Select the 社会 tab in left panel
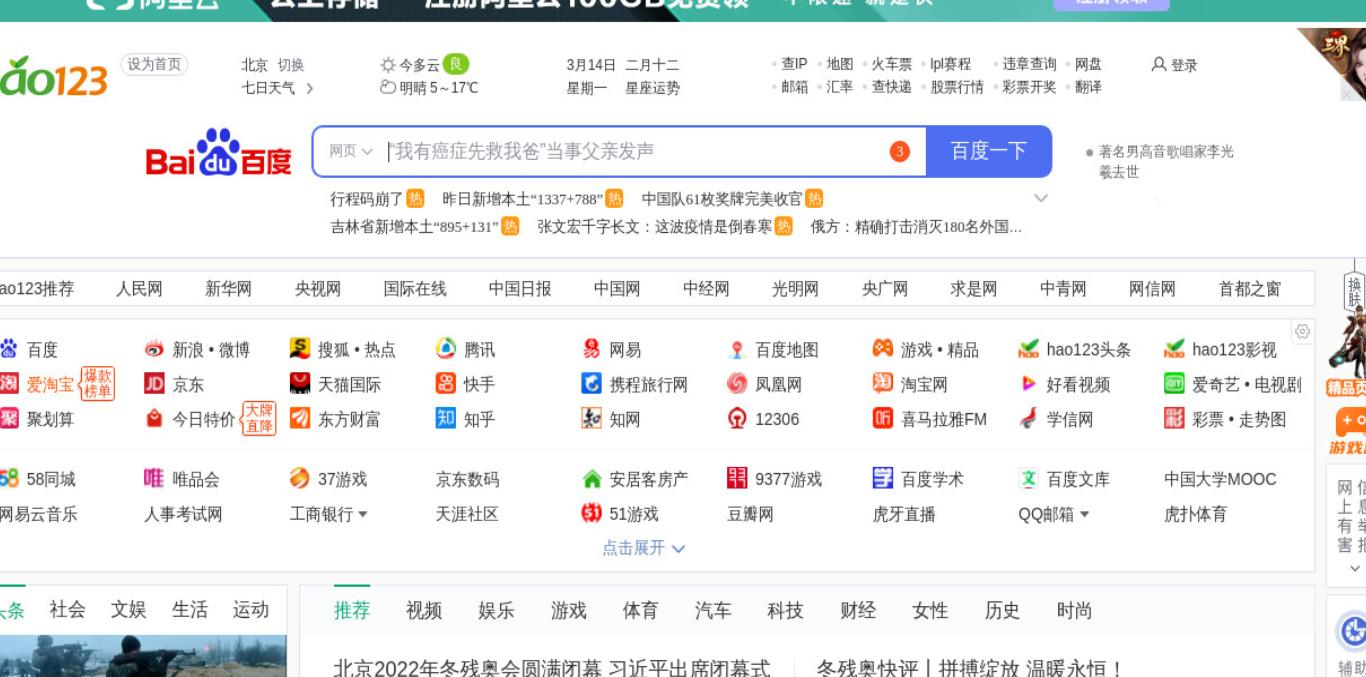The width and height of the screenshot is (1366, 677). point(67,609)
